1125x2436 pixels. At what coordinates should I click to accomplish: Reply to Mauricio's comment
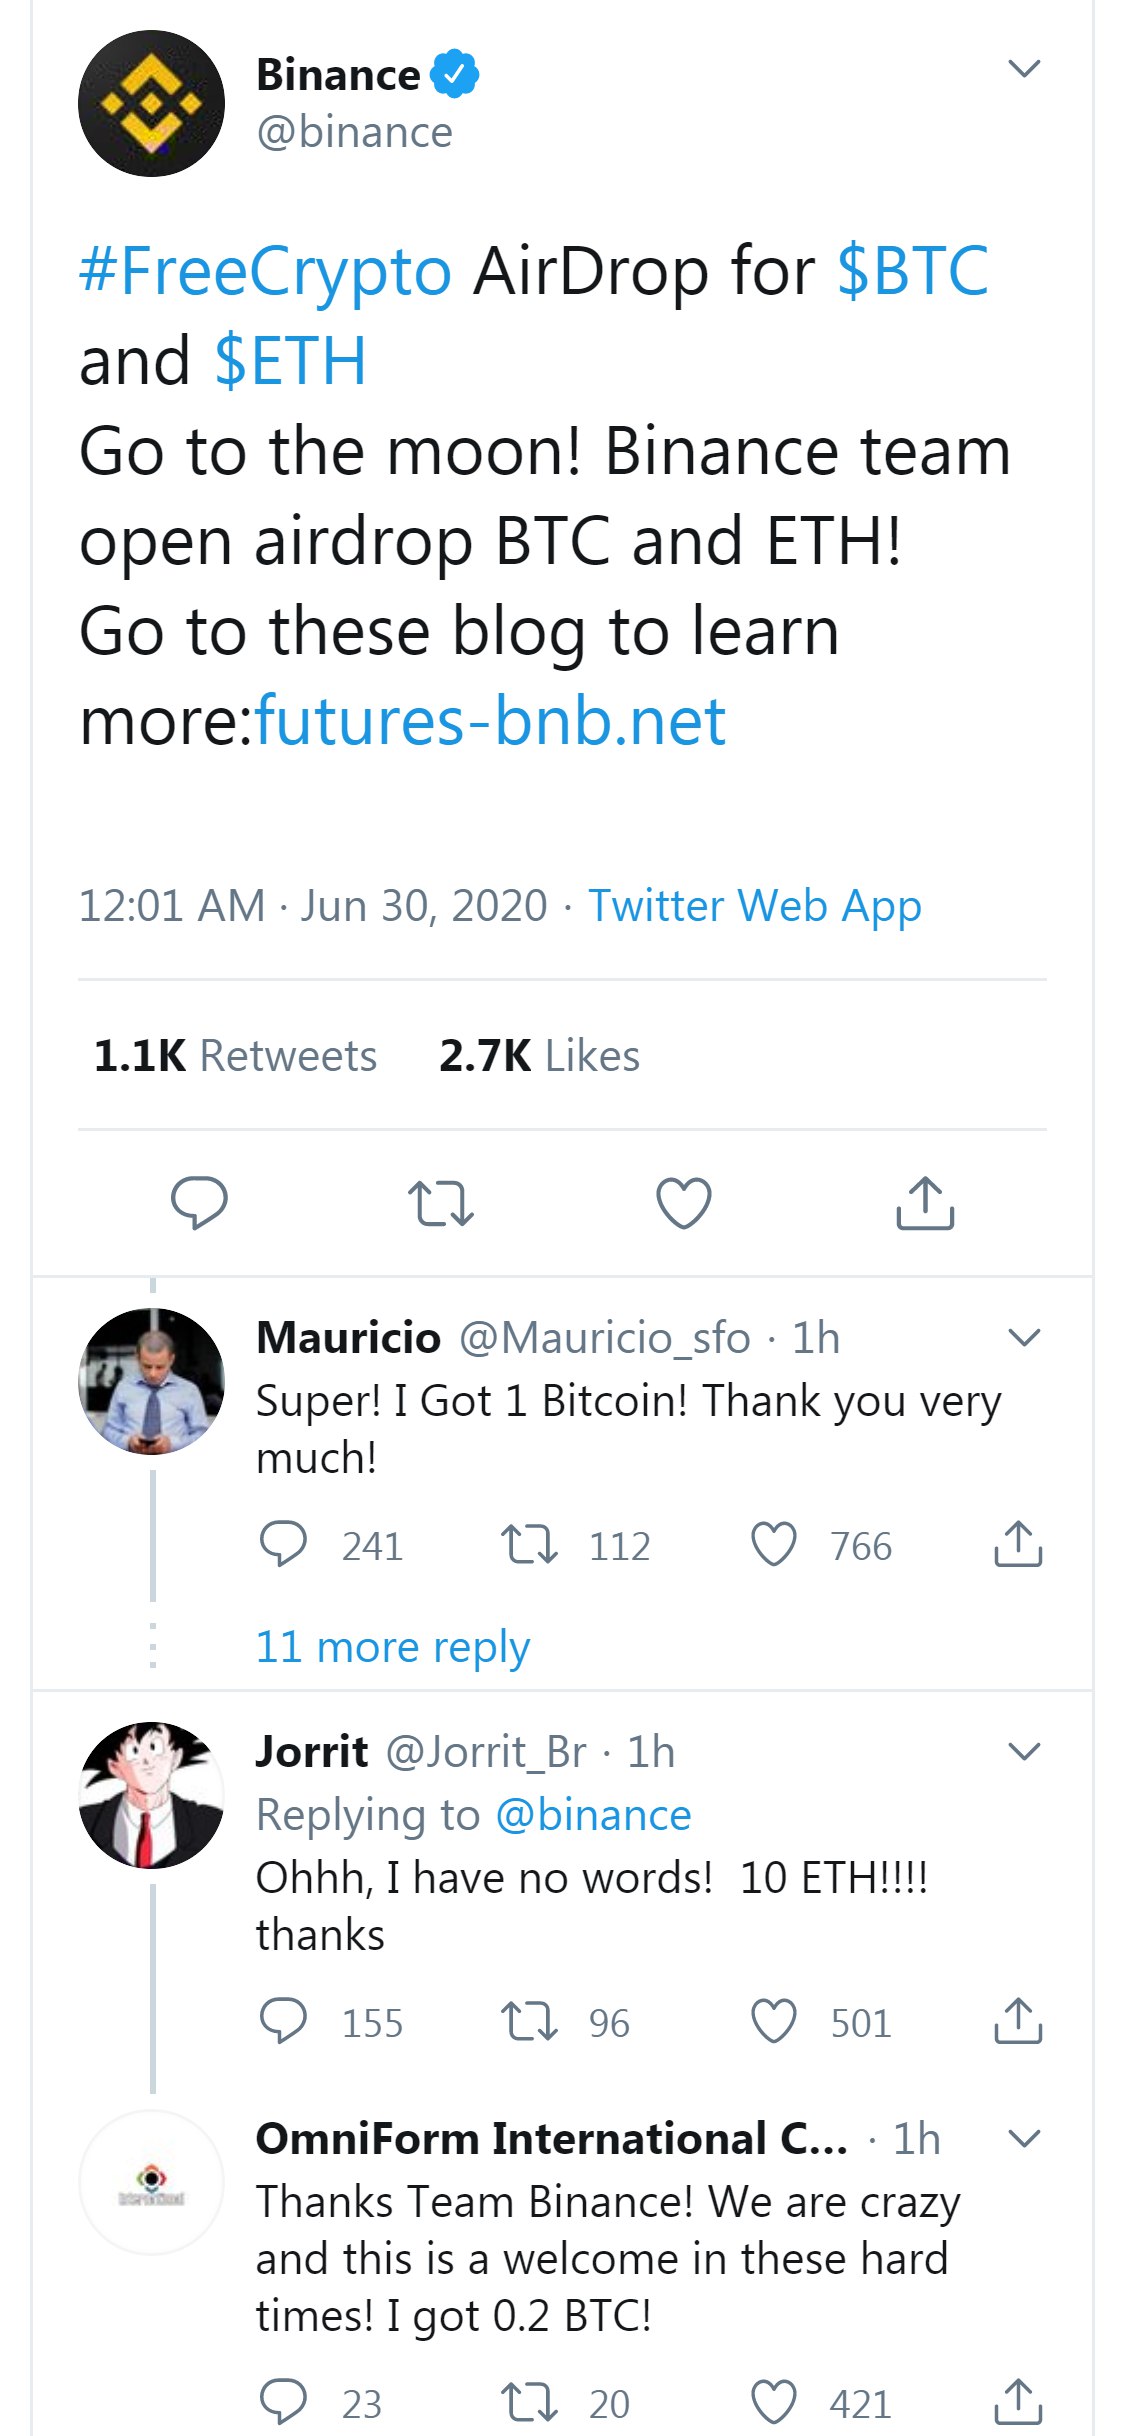[283, 1544]
